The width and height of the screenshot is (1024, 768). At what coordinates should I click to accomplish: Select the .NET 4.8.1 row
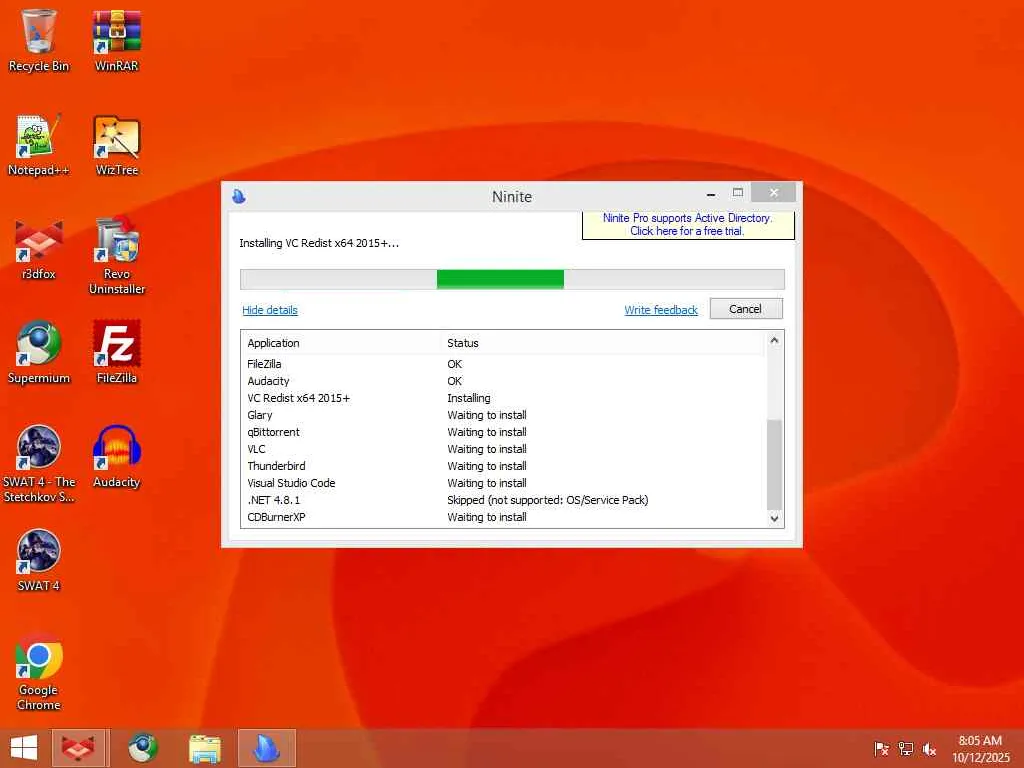(x=503, y=500)
